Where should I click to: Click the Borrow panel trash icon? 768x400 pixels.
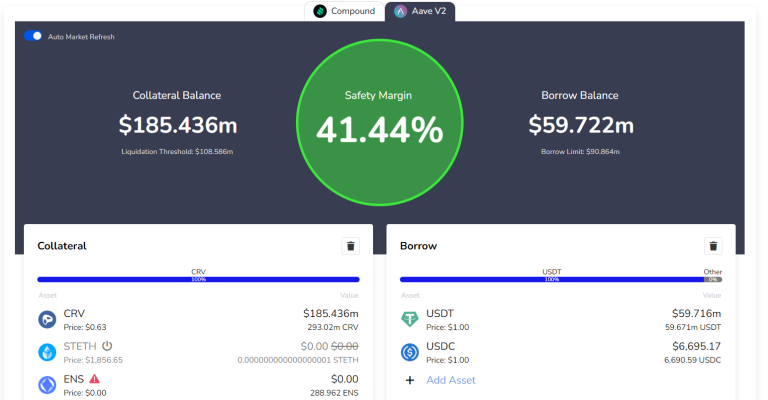(x=713, y=246)
